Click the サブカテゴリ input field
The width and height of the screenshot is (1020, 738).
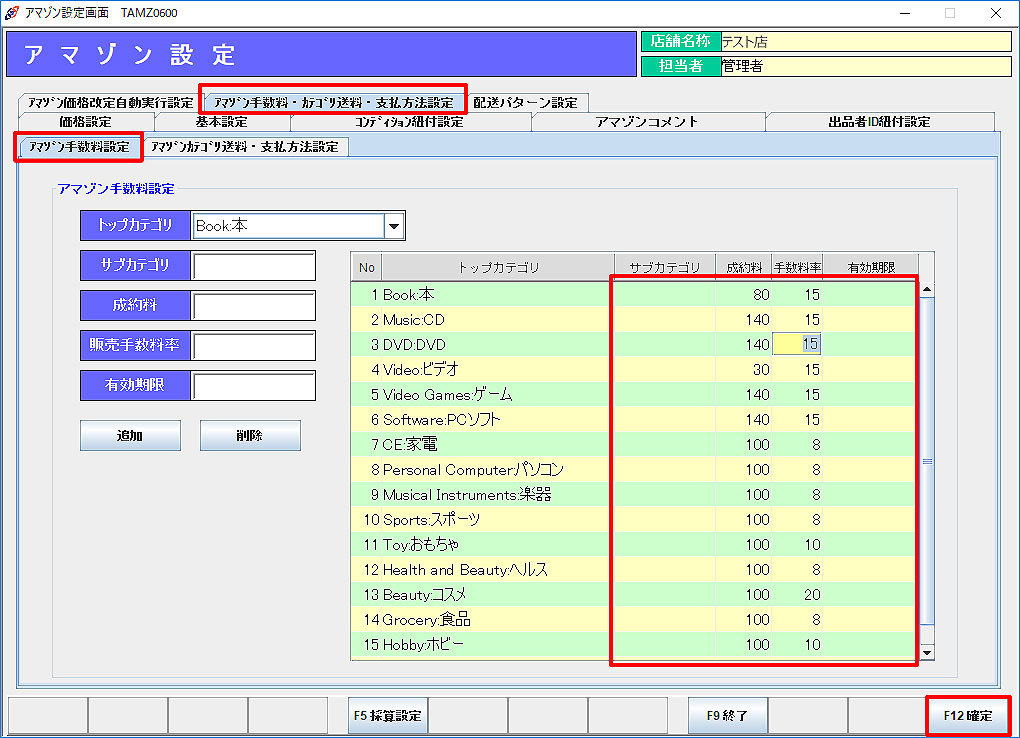tap(254, 266)
